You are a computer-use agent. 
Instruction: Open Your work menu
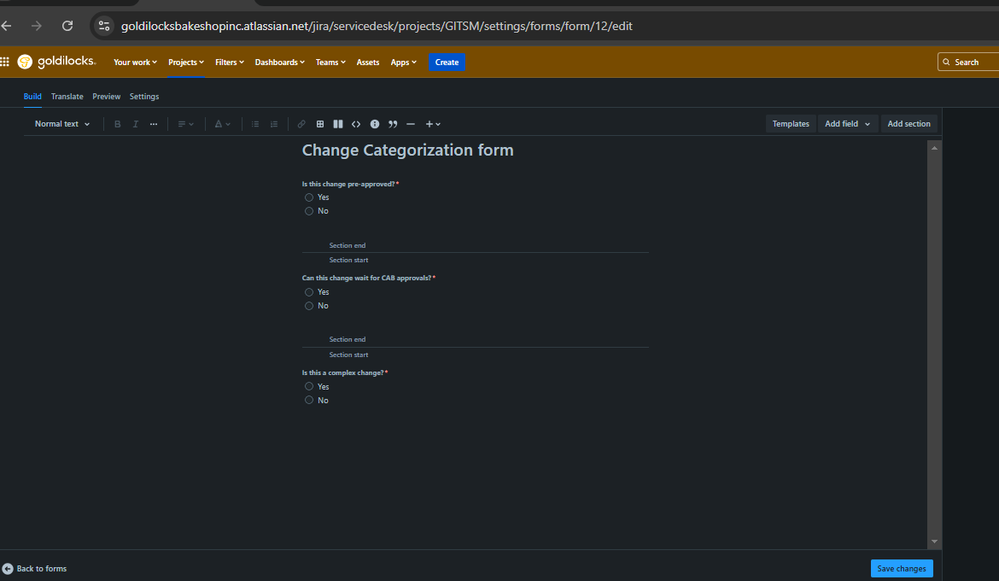click(134, 62)
